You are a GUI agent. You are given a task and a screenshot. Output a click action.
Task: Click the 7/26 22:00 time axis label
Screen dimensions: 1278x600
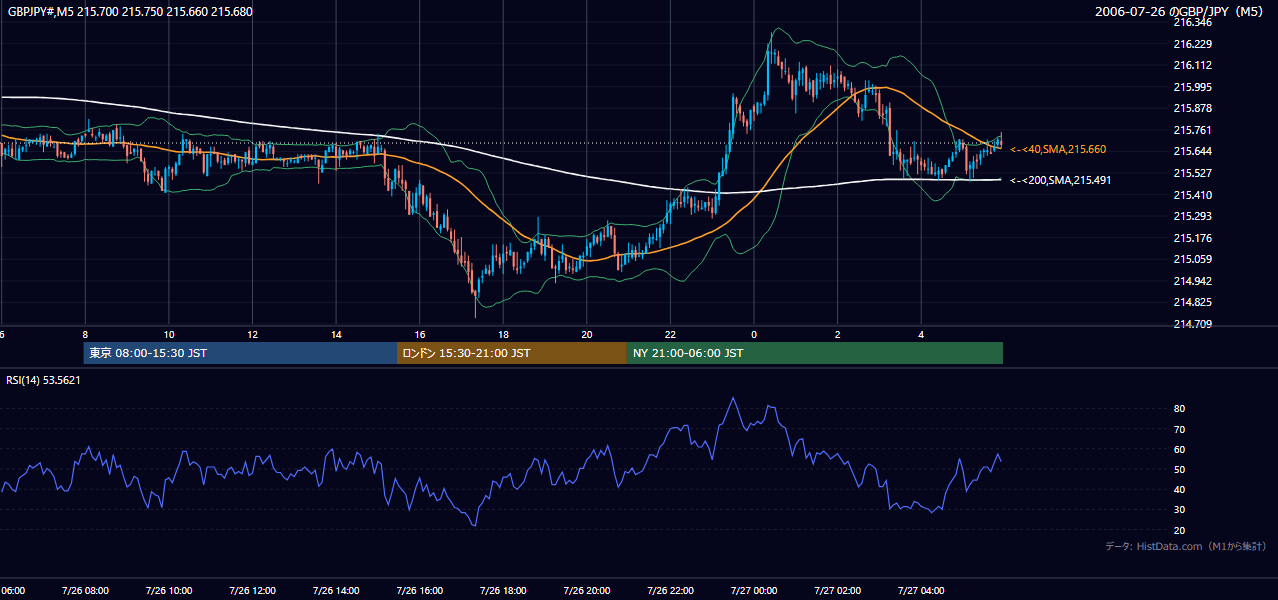pos(670,590)
